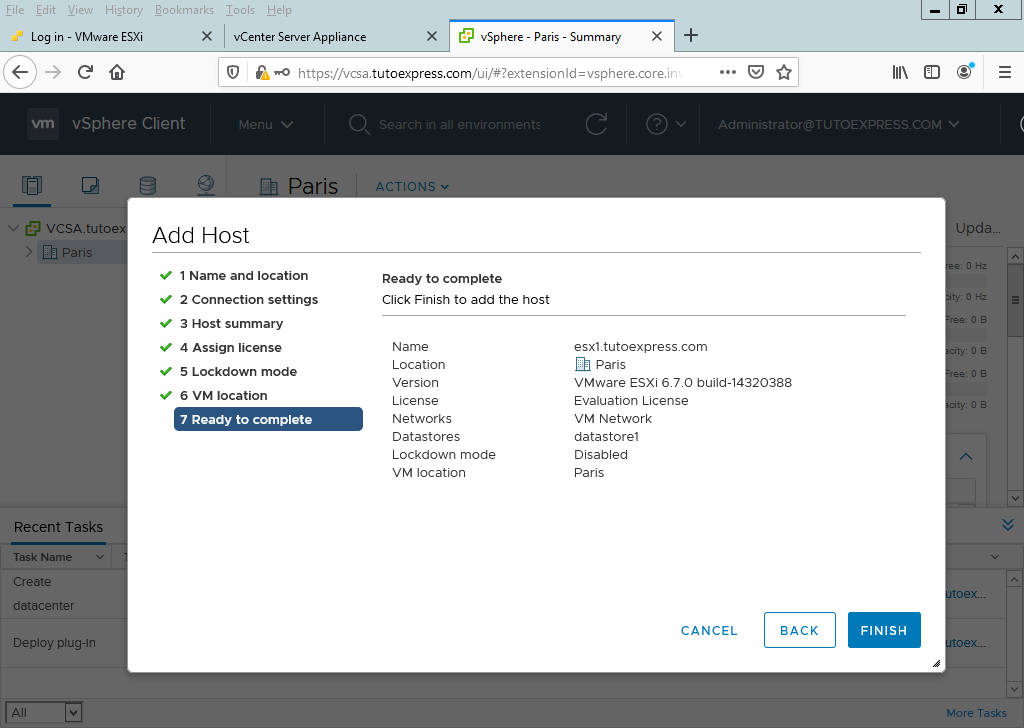
Task: Go to step 2 Connection settings
Action: 249,300
